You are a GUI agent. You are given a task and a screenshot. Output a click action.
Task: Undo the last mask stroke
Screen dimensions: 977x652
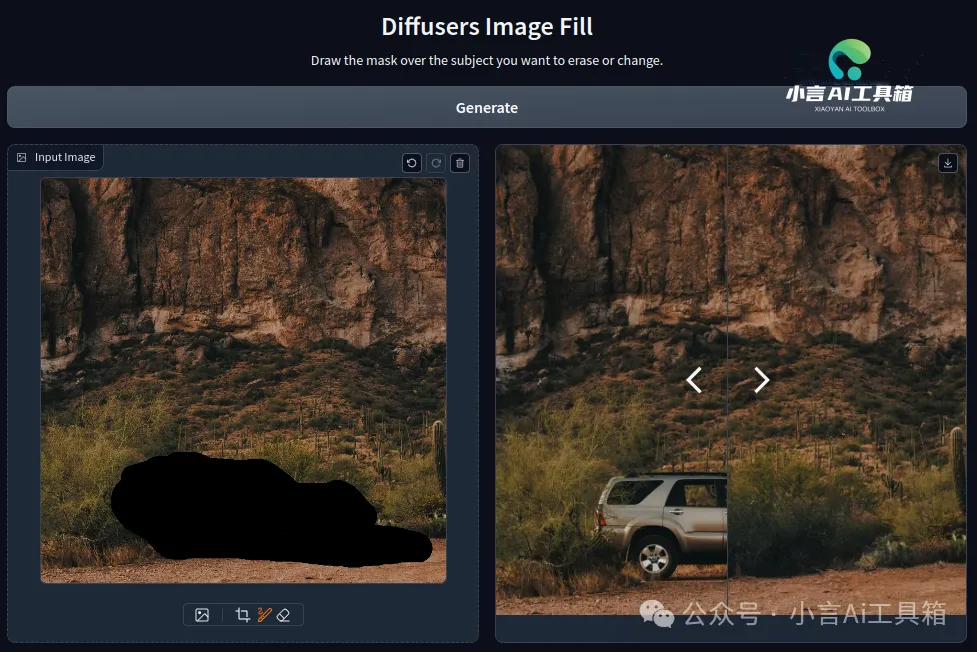[x=412, y=163]
